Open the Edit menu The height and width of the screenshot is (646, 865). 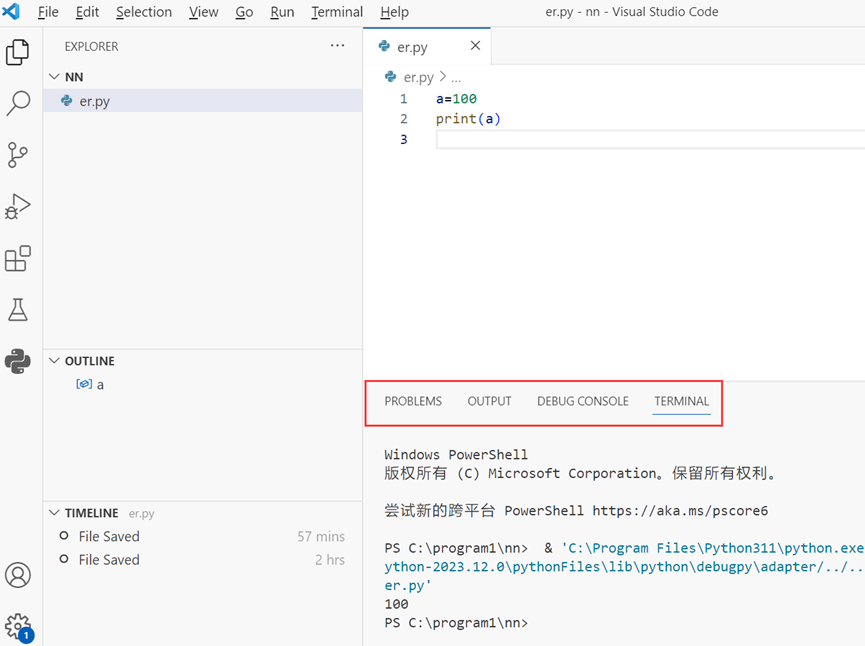87,12
